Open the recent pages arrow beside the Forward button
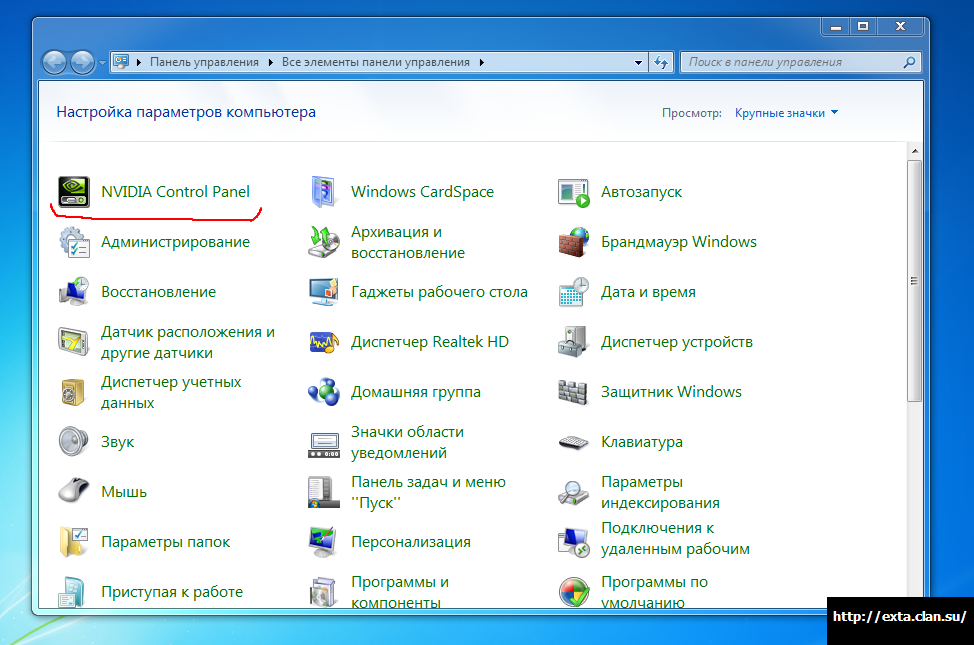This screenshot has width=974, height=645. pos(102,63)
